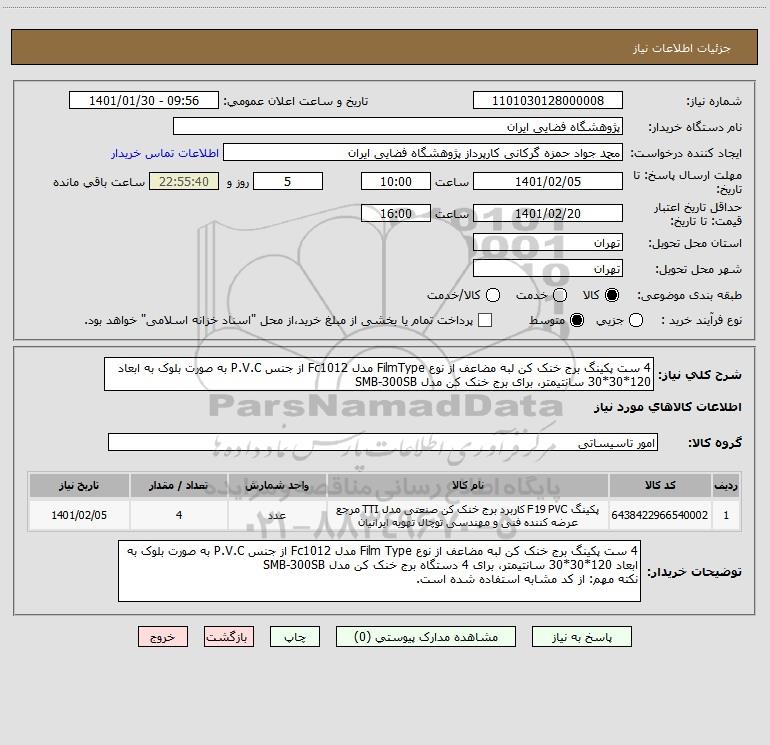
Task: Click the خروج exit button
Action: pyautogui.click(x=163, y=636)
